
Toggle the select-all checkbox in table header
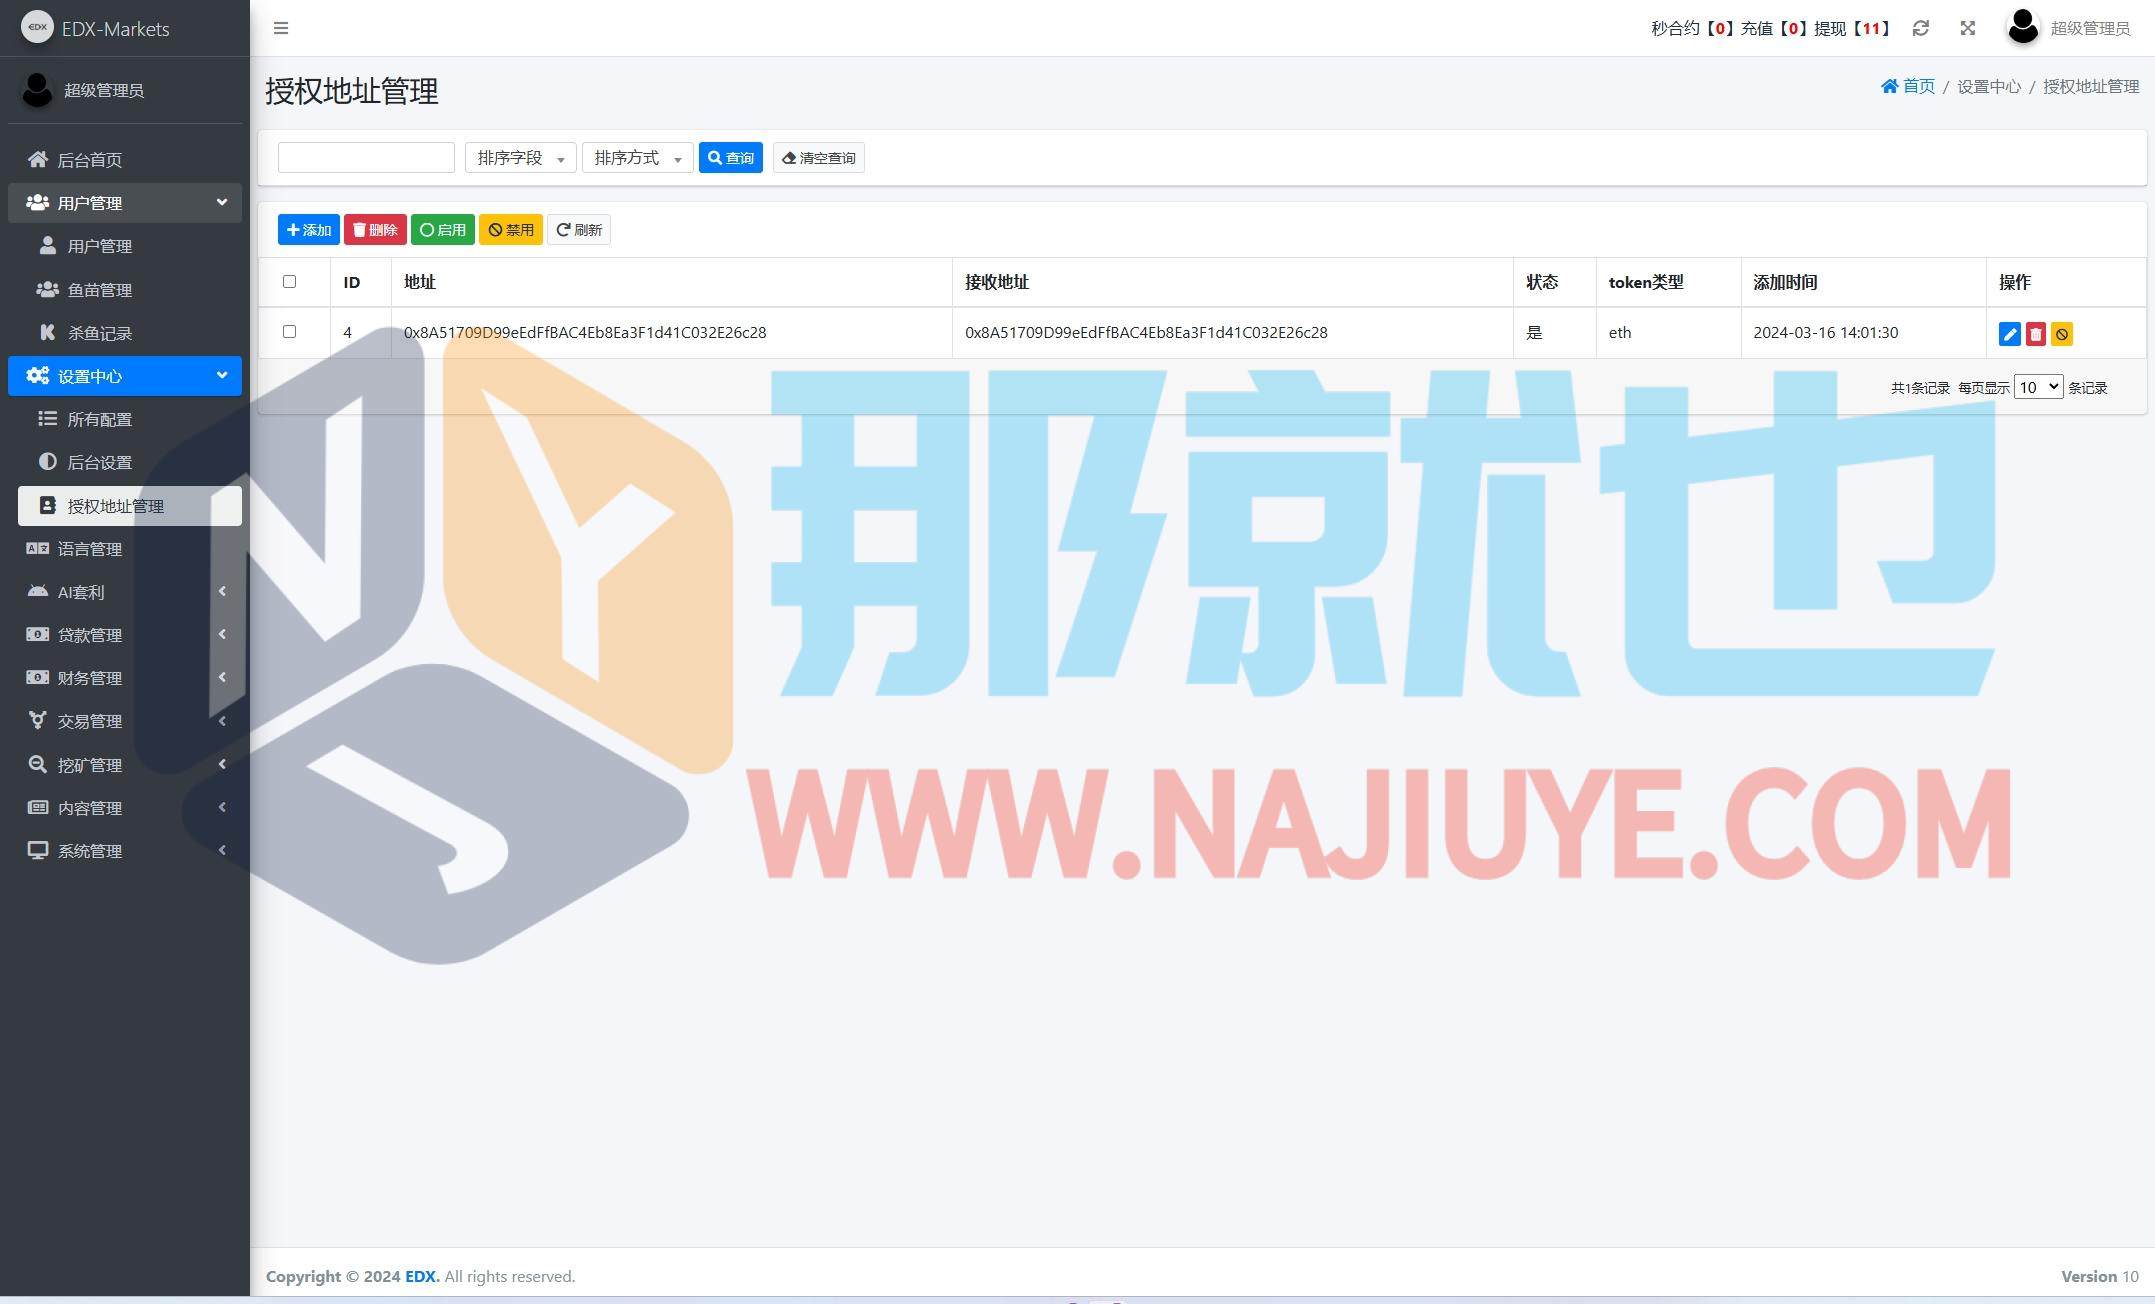[289, 282]
